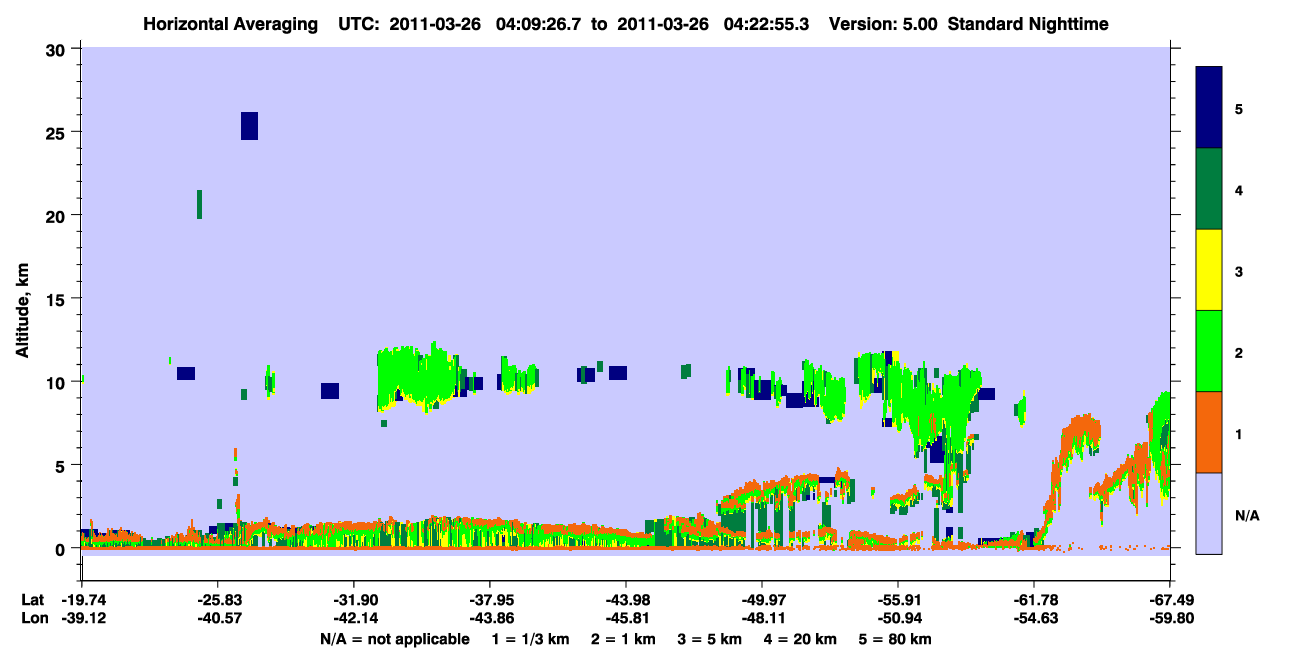
Task: Click the dark green level 4 colorbar segment
Action: pyautogui.click(x=1209, y=189)
